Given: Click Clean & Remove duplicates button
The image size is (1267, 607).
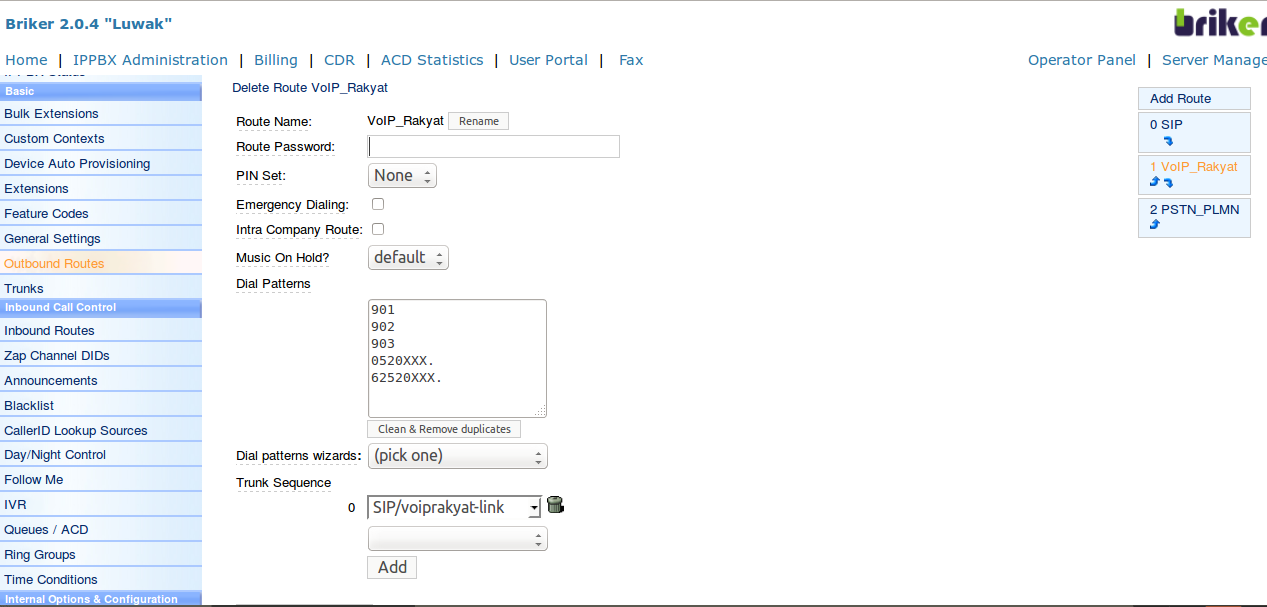Looking at the screenshot, I should coord(444,429).
